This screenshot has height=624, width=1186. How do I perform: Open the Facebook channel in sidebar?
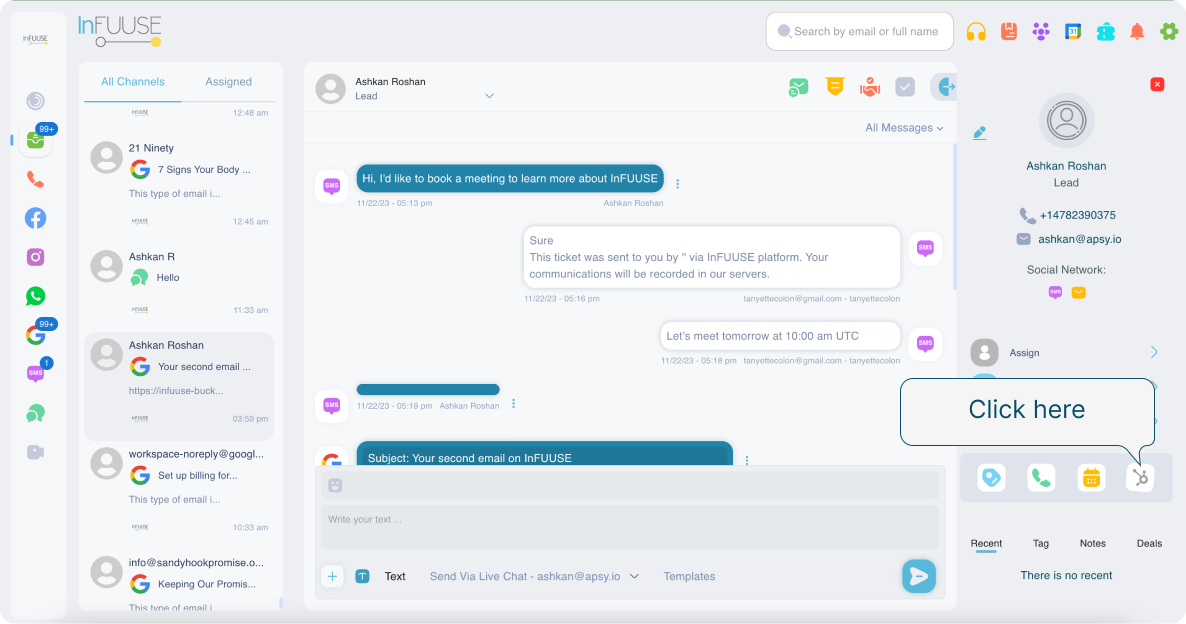35,219
